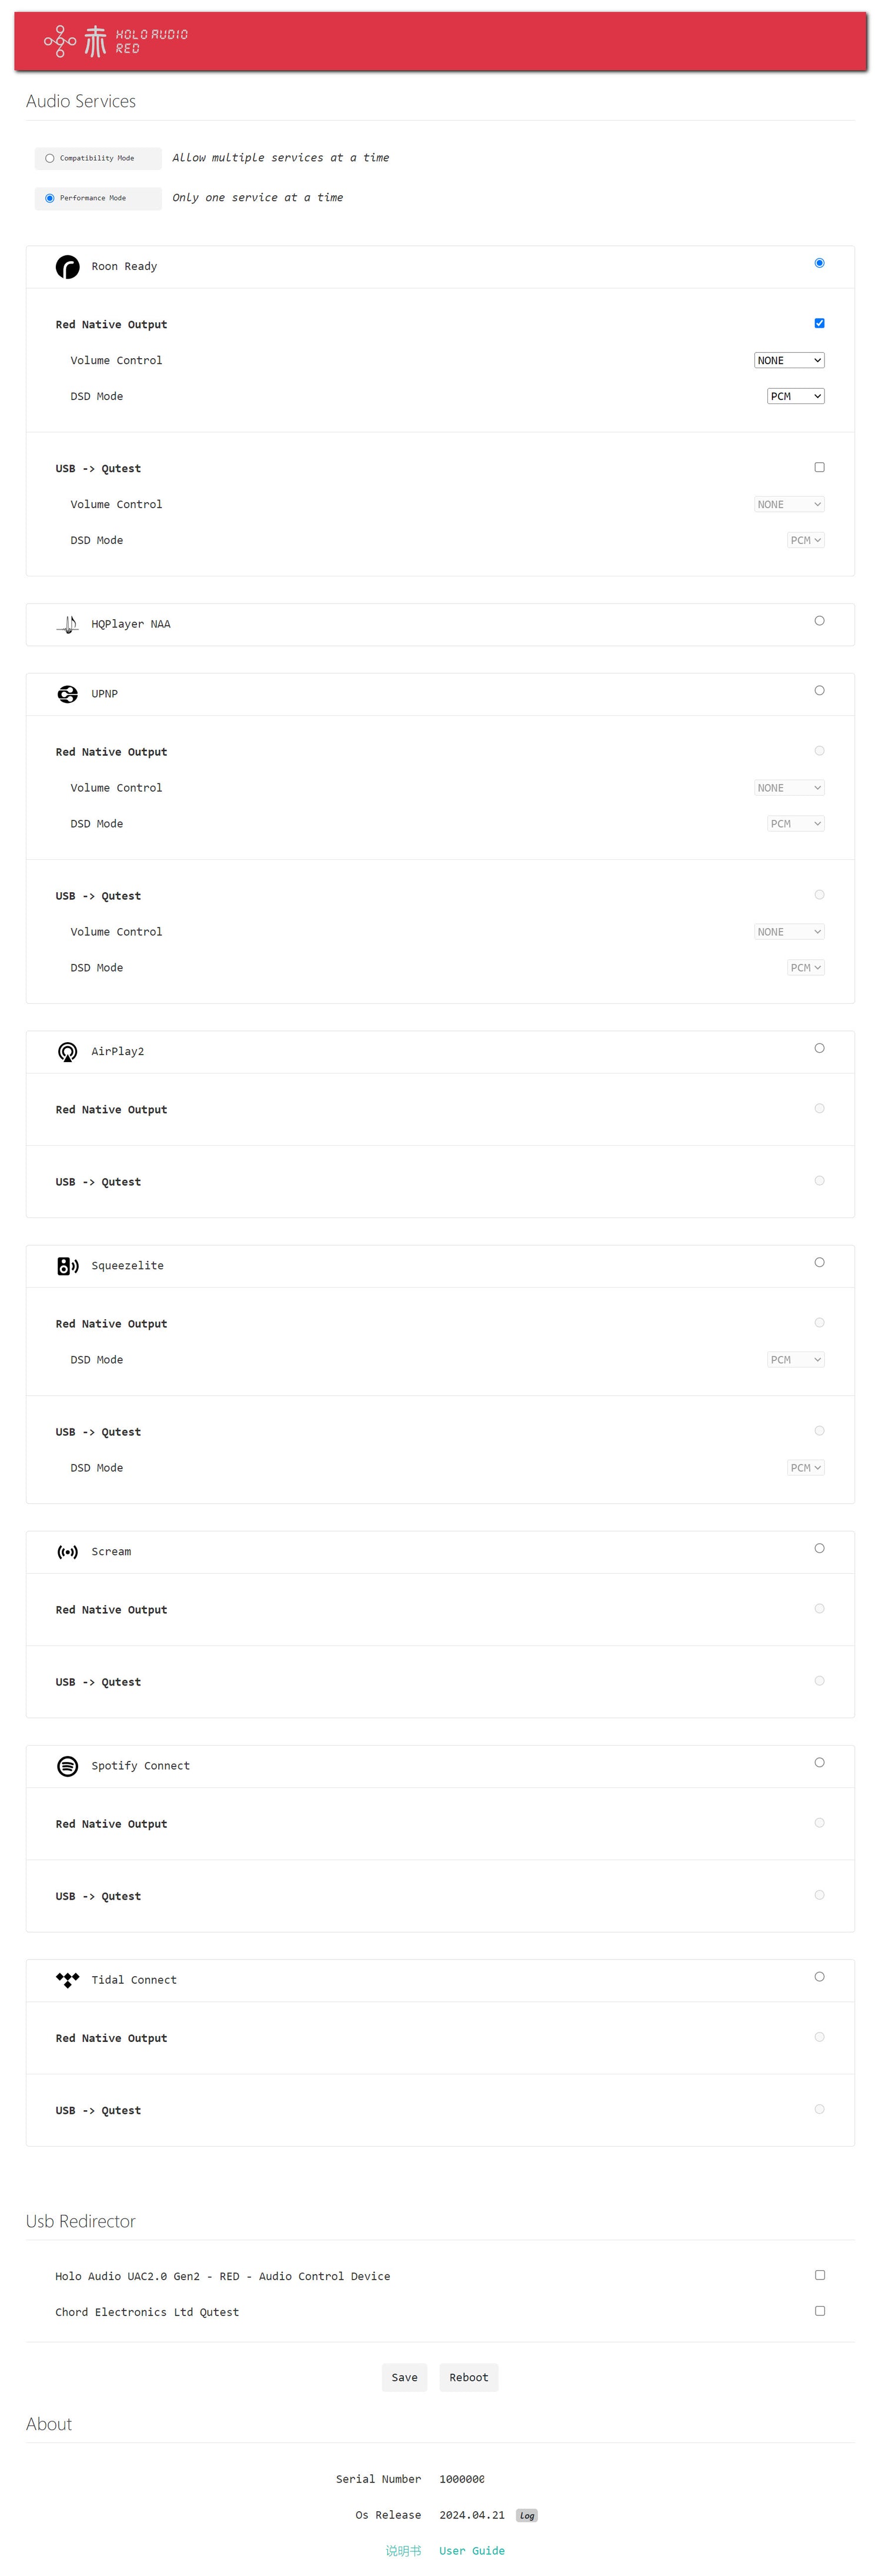This screenshot has width=882, height=2576.
Task: Click the UPNP service icon
Action: (67, 694)
